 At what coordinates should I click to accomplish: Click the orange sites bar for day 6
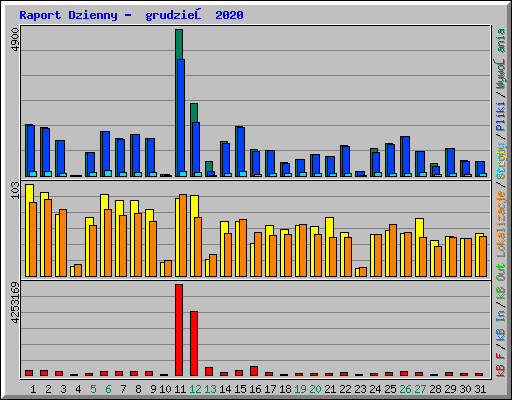108,243
